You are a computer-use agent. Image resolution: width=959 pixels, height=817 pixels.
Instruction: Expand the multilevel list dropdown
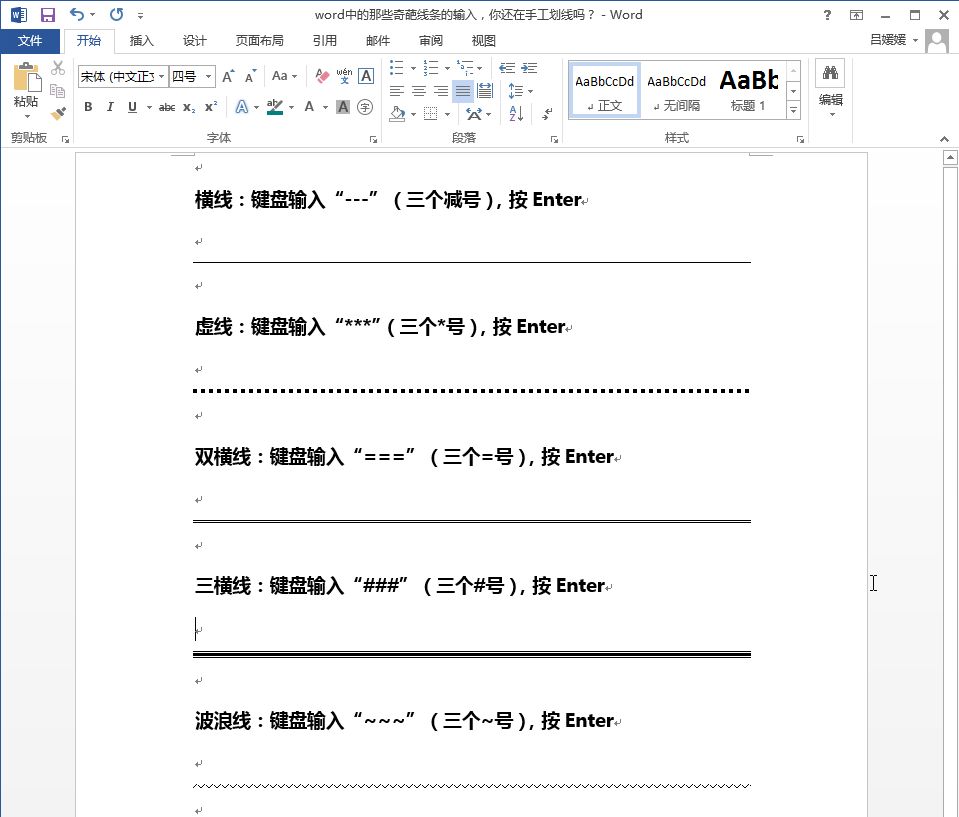point(480,68)
